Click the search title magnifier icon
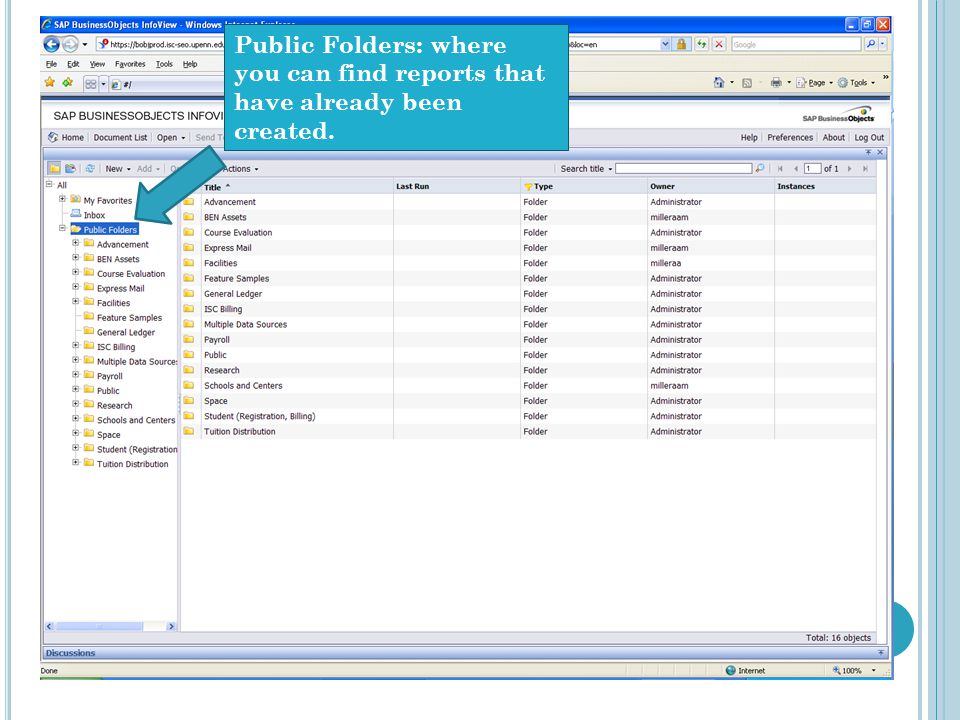Screen dimensions: 960x720 tap(760, 168)
